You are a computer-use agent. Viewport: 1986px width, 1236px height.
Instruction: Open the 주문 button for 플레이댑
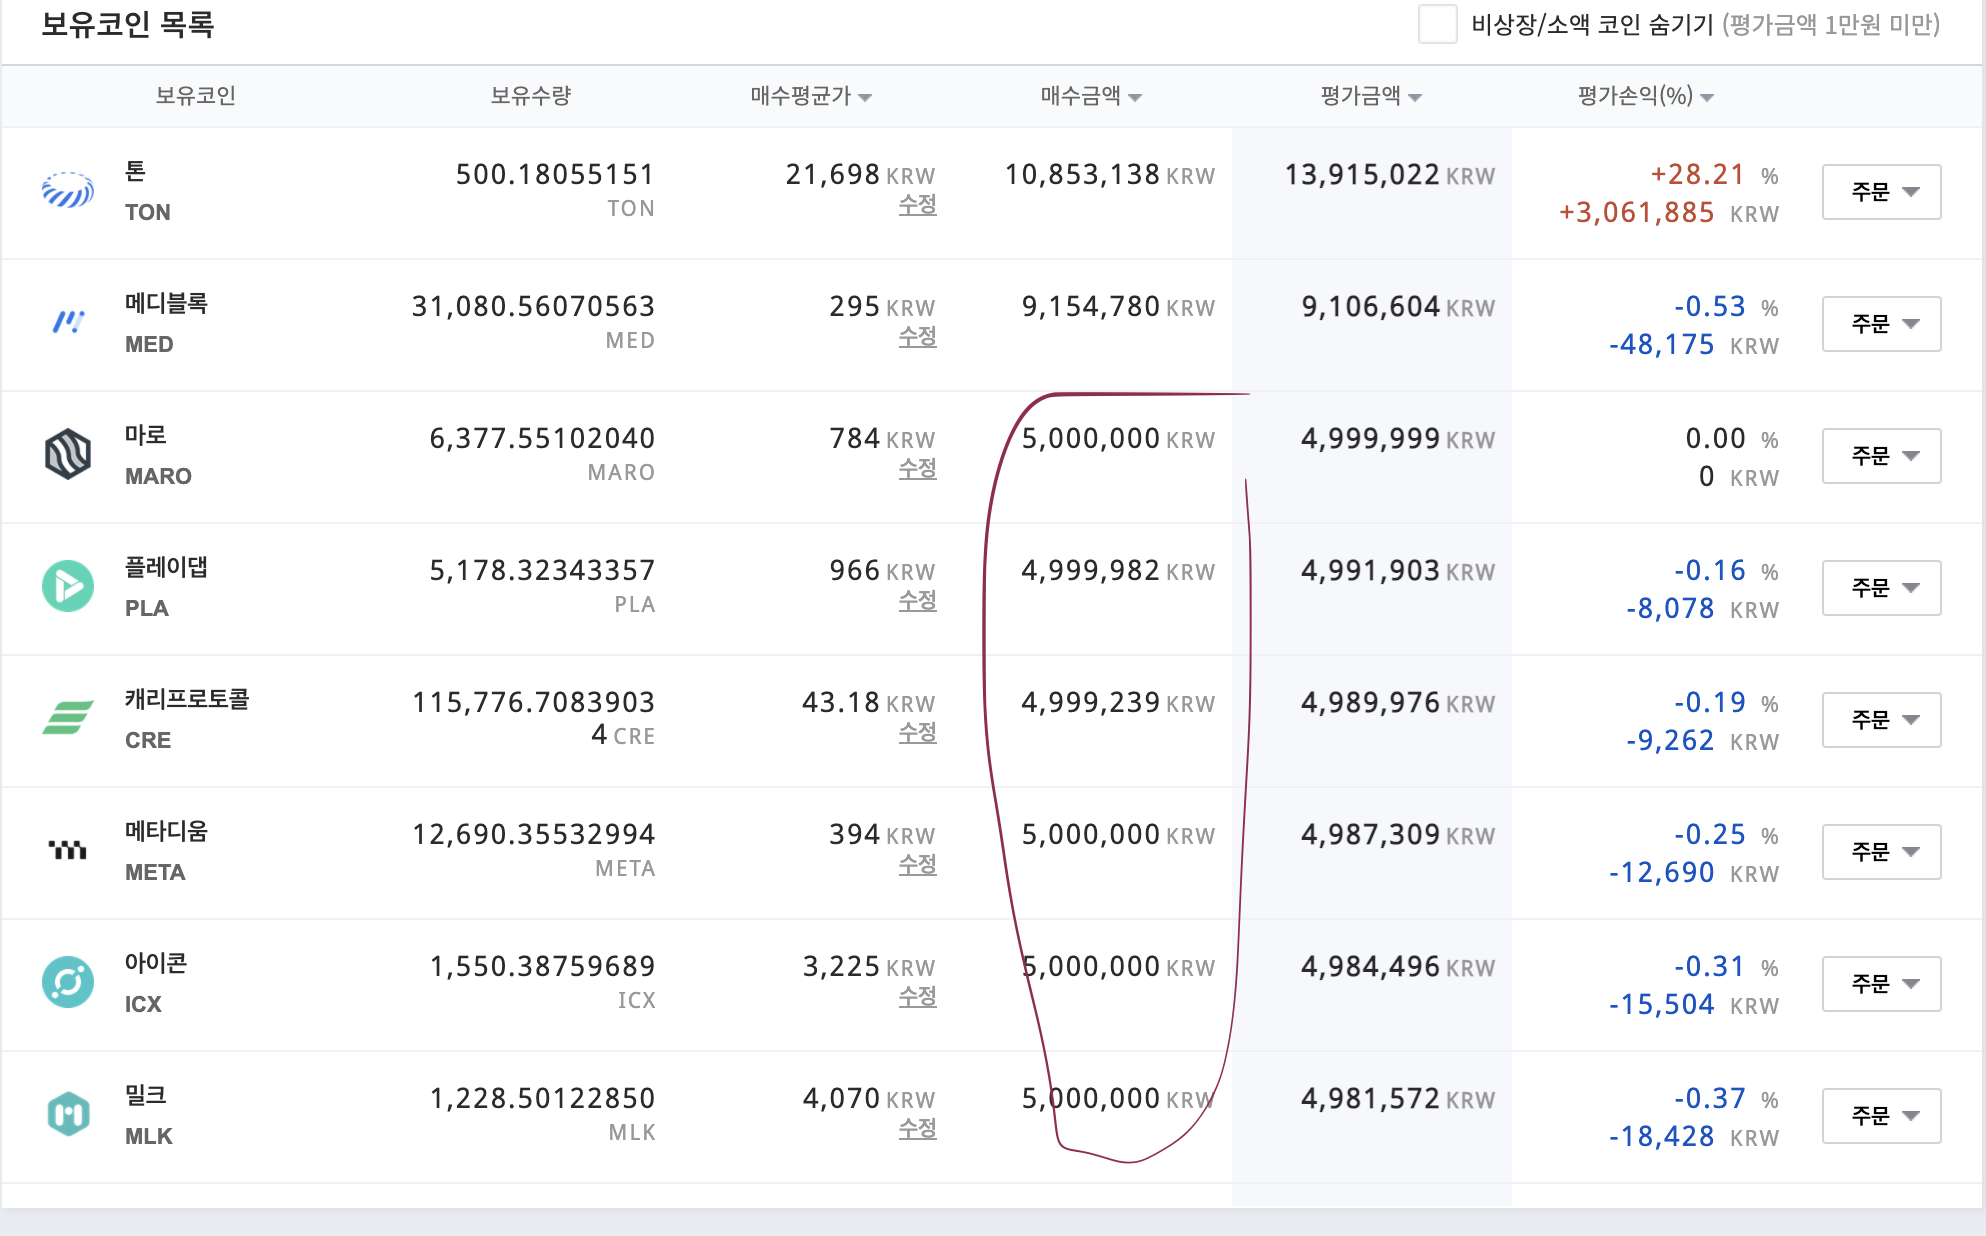point(1880,587)
